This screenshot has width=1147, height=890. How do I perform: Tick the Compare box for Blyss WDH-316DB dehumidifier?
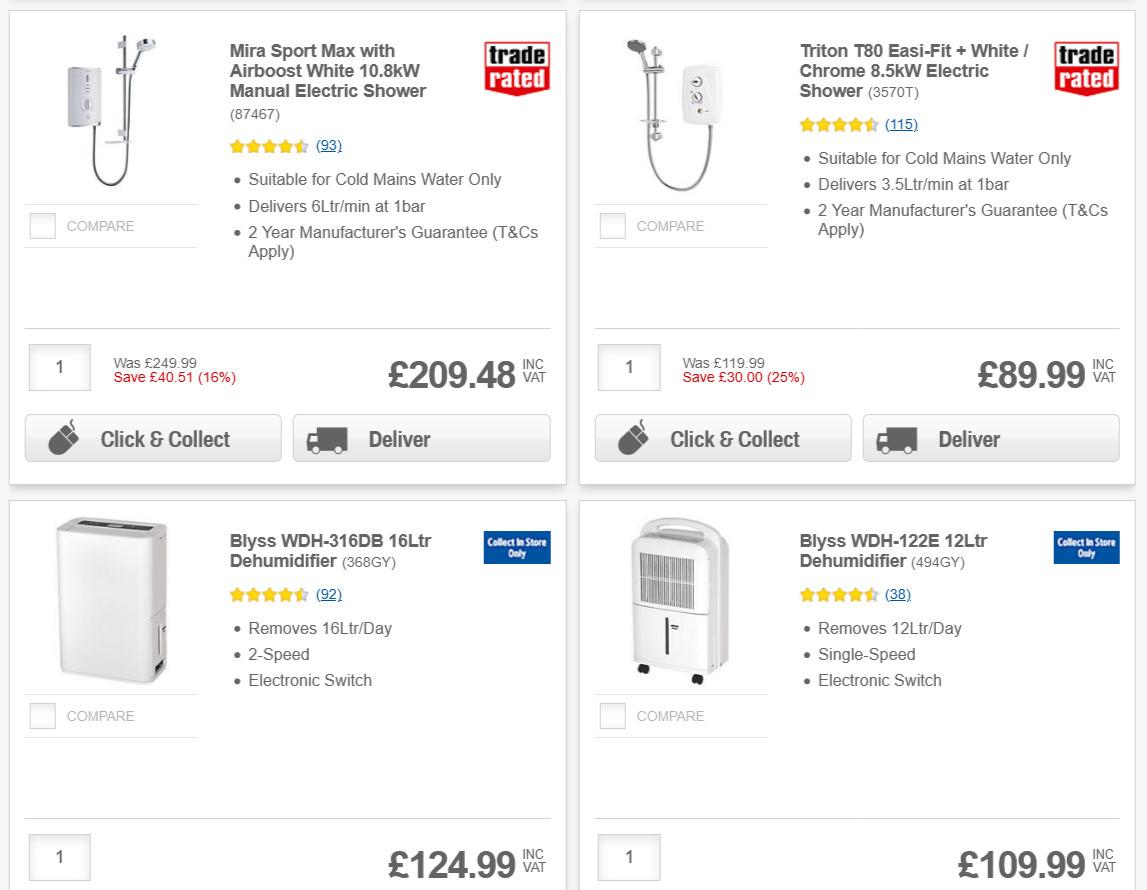coord(42,716)
